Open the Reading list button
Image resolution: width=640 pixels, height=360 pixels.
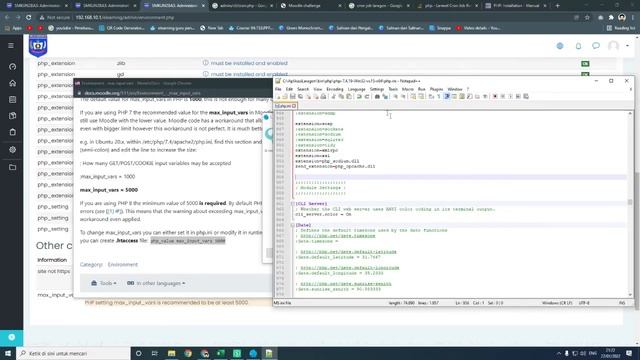[x=620, y=28]
